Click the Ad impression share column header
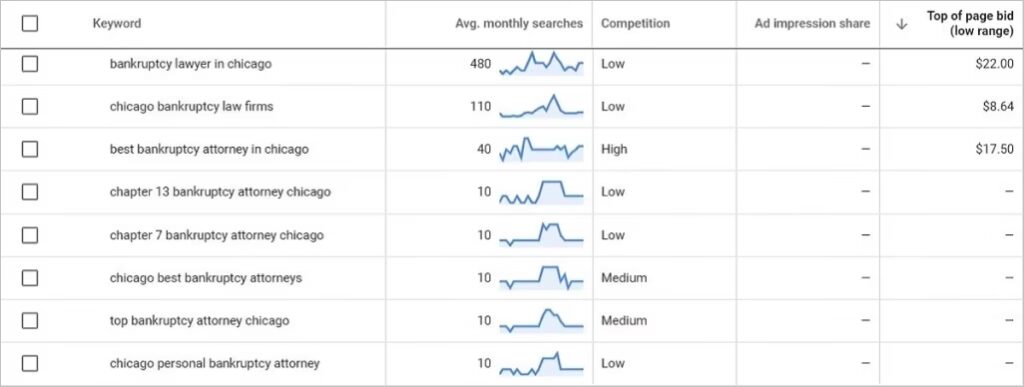The height and width of the screenshot is (387, 1024). tap(812, 23)
